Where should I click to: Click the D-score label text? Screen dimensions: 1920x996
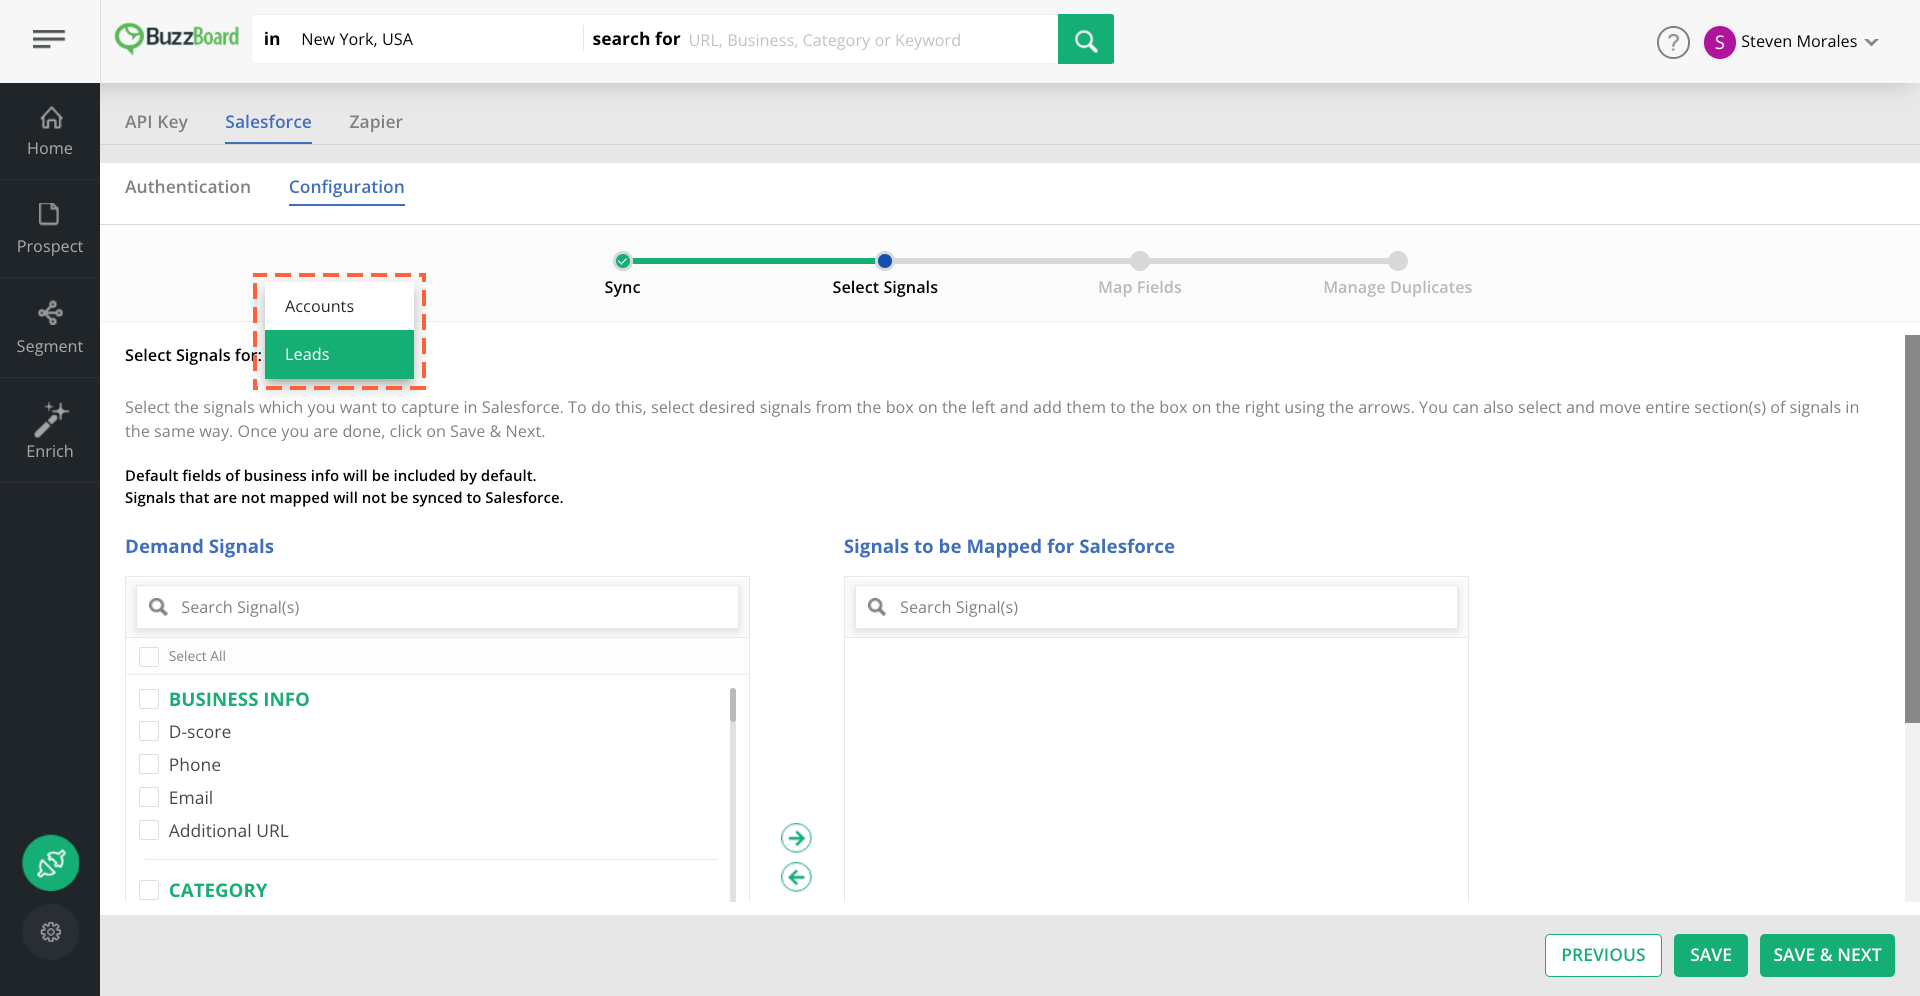[200, 732]
